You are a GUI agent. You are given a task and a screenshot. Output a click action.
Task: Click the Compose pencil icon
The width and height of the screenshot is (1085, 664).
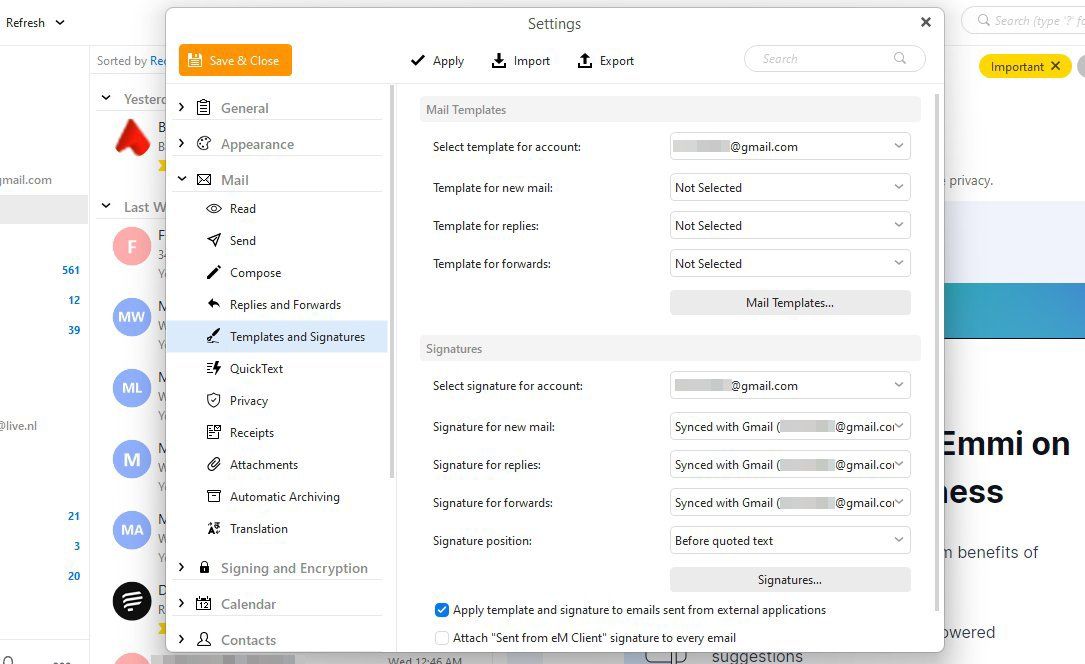tap(212, 272)
